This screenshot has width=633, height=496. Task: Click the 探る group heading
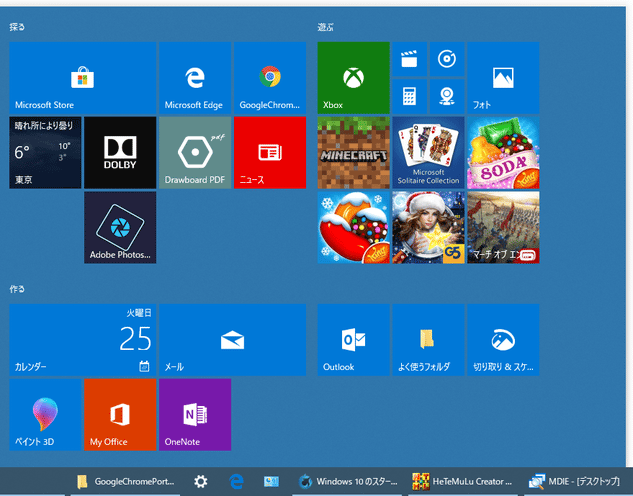(17, 27)
